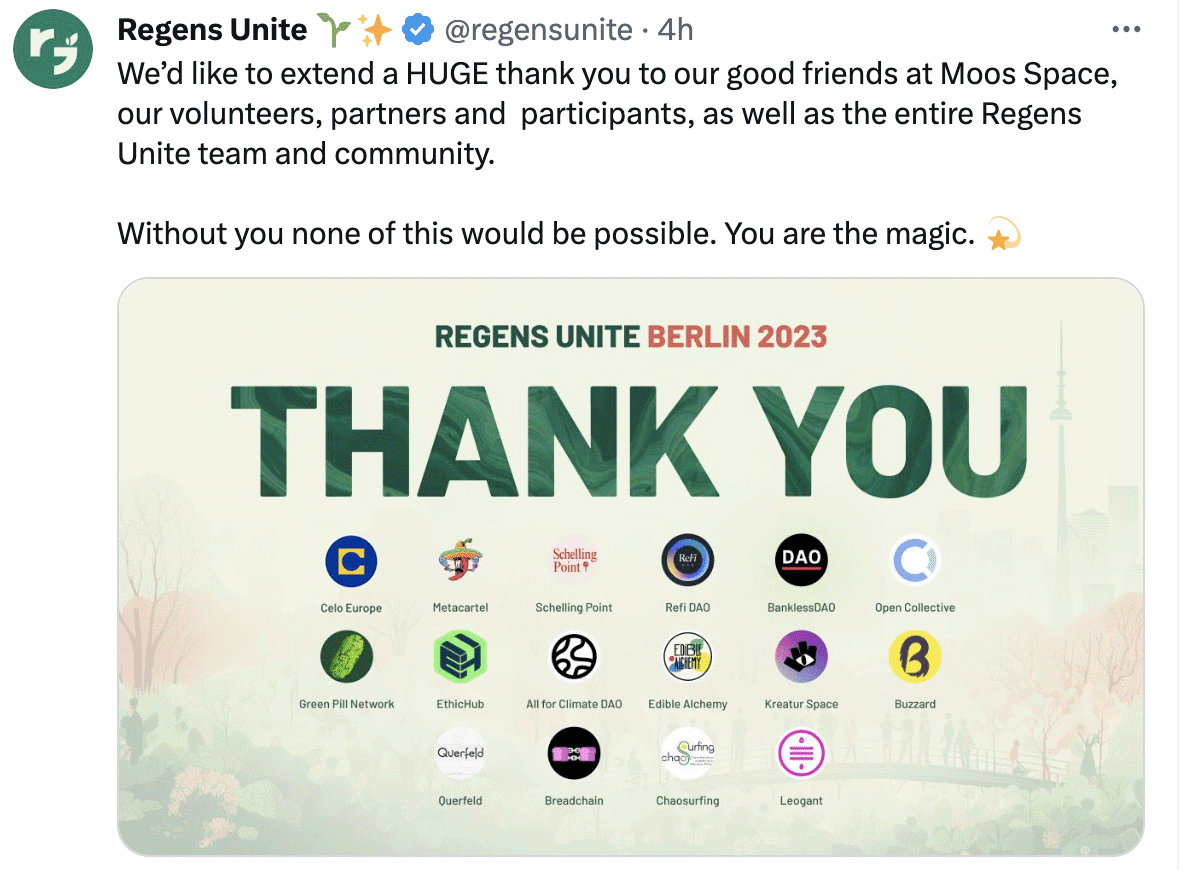
Task: Click the Schelling Point logo
Action: point(574,560)
